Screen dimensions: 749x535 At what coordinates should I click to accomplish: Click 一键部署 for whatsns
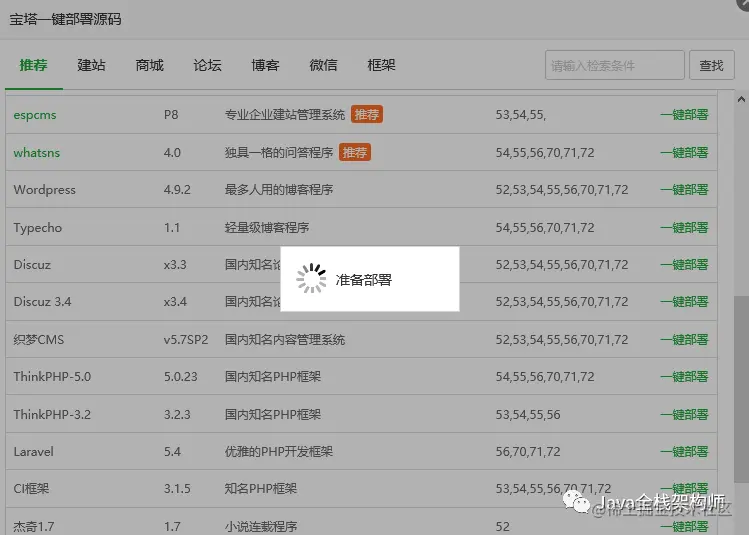point(684,152)
